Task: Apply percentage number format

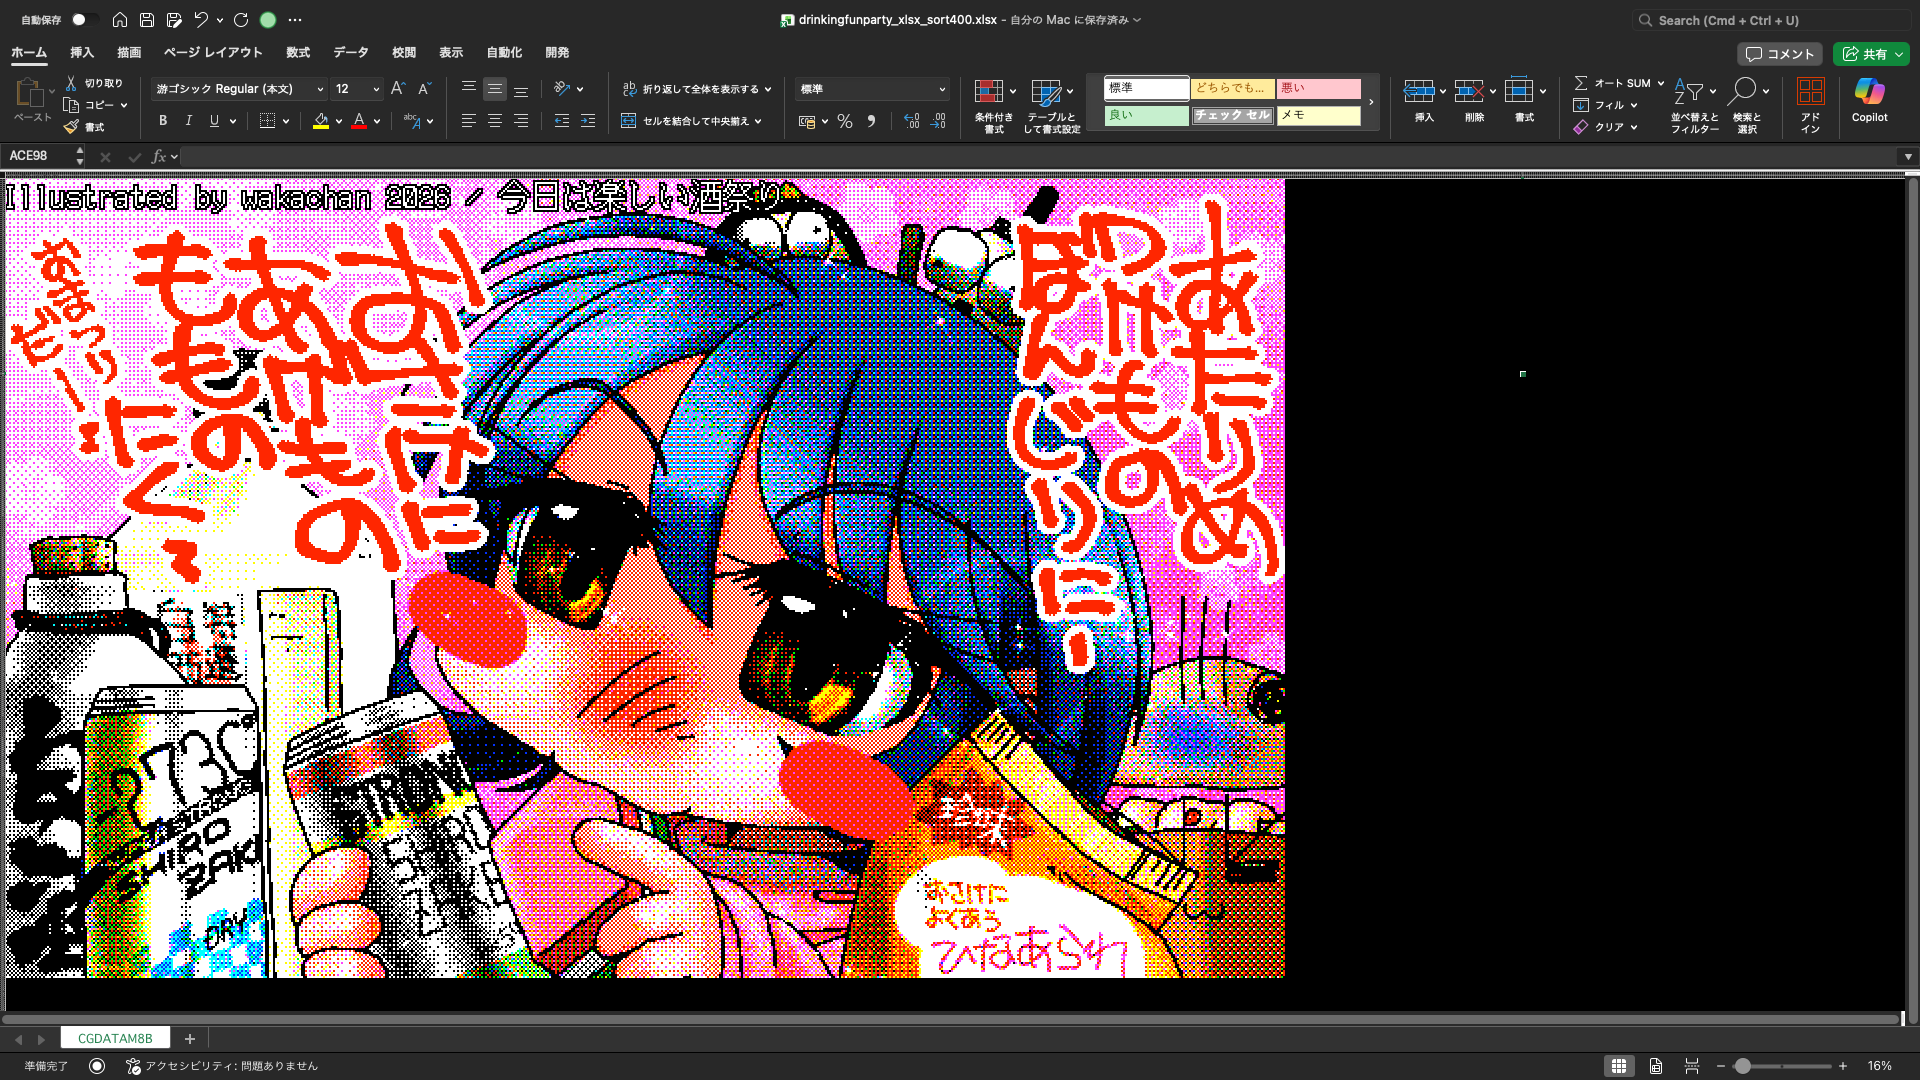Action: 845,120
